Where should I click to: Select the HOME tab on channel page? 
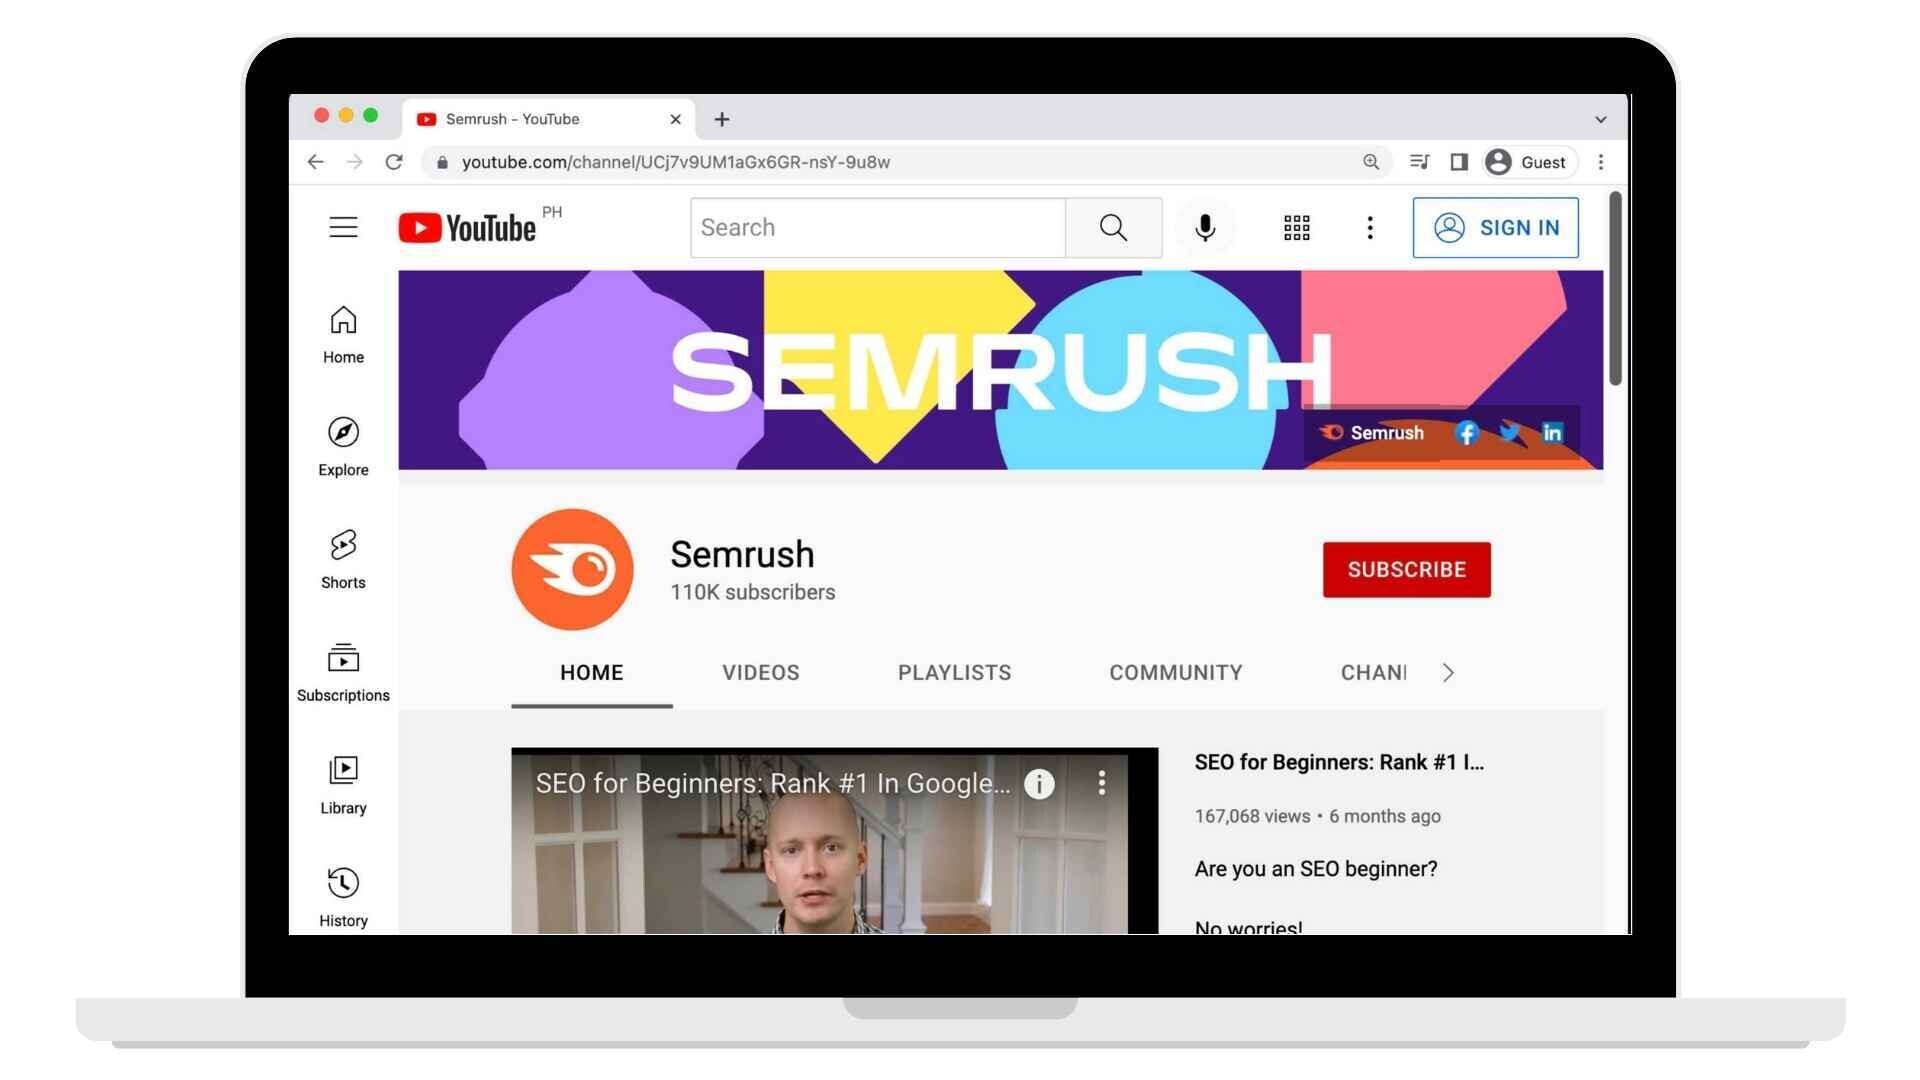pos(591,673)
